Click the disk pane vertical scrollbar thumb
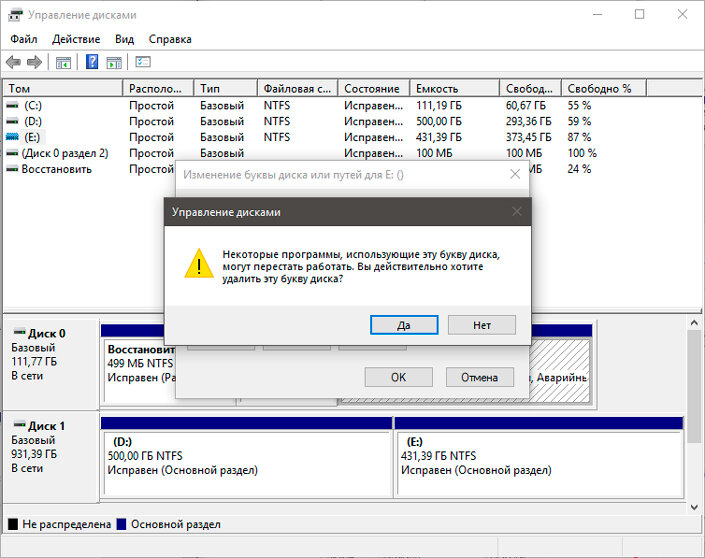 (x=694, y=387)
